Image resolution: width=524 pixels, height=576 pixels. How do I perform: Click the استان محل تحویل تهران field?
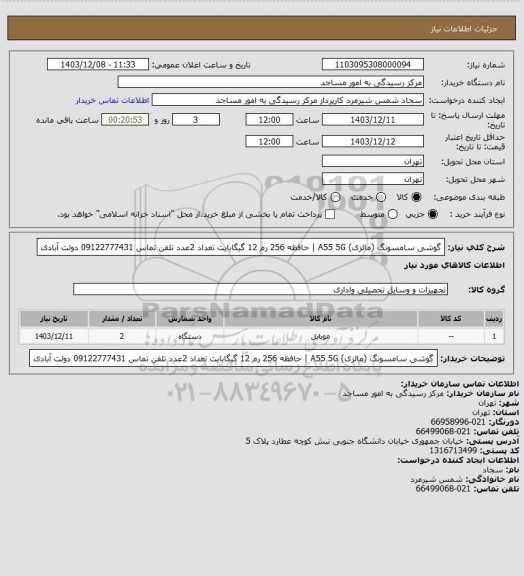pos(373,161)
